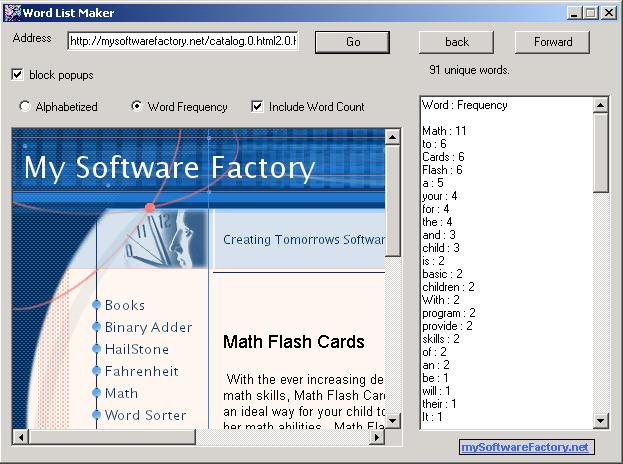
Task: Click the 'Flash : 6' entry
Action: (x=442, y=170)
